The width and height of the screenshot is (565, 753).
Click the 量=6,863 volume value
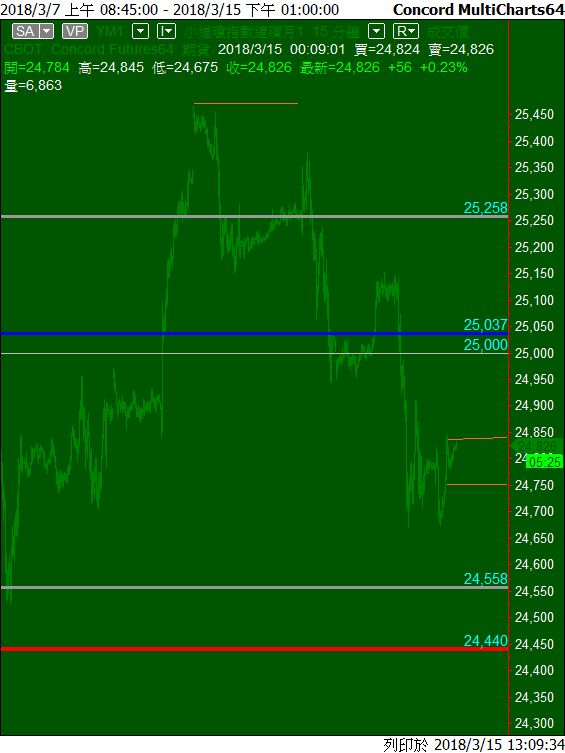tap(33, 85)
